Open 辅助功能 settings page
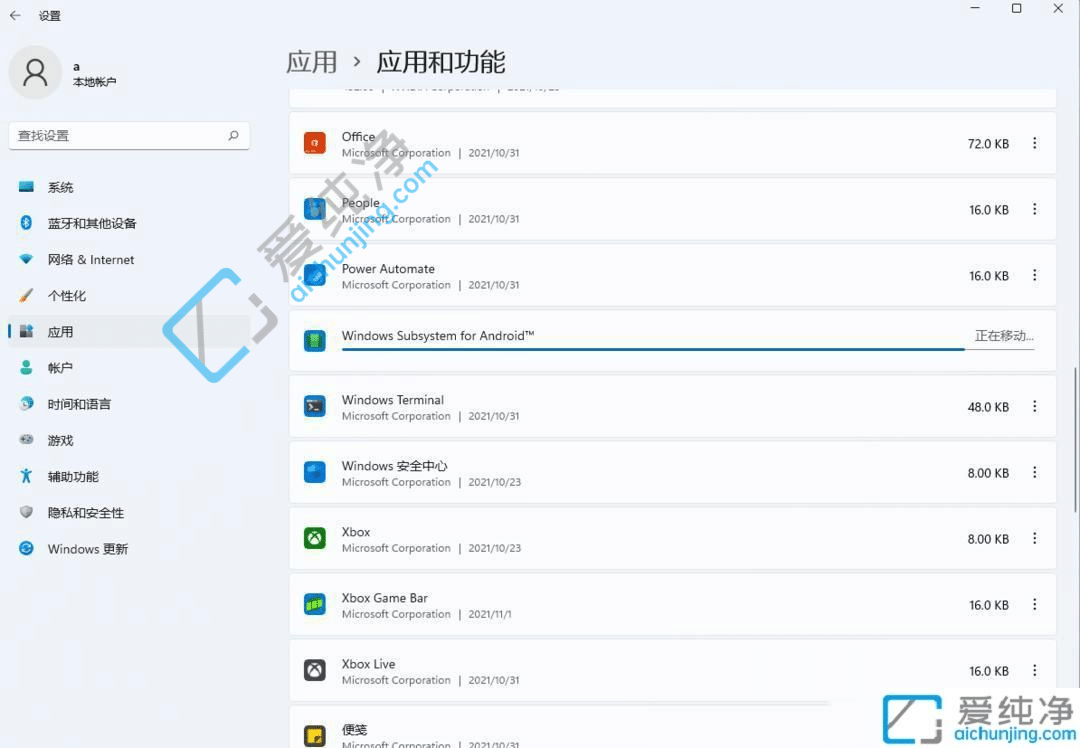The height and width of the screenshot is (748, 1080). [129, 476]
